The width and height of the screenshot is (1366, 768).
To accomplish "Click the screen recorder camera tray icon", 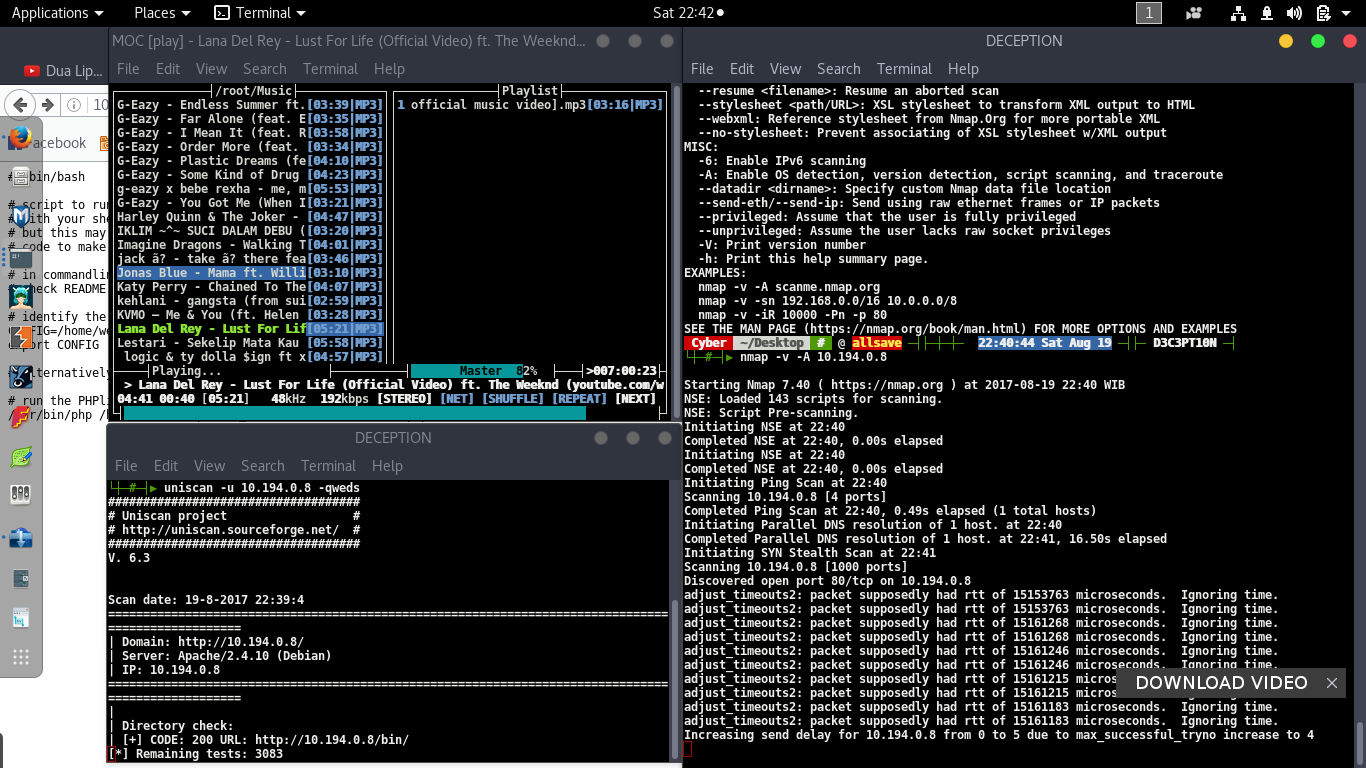I will point(1193,13).
